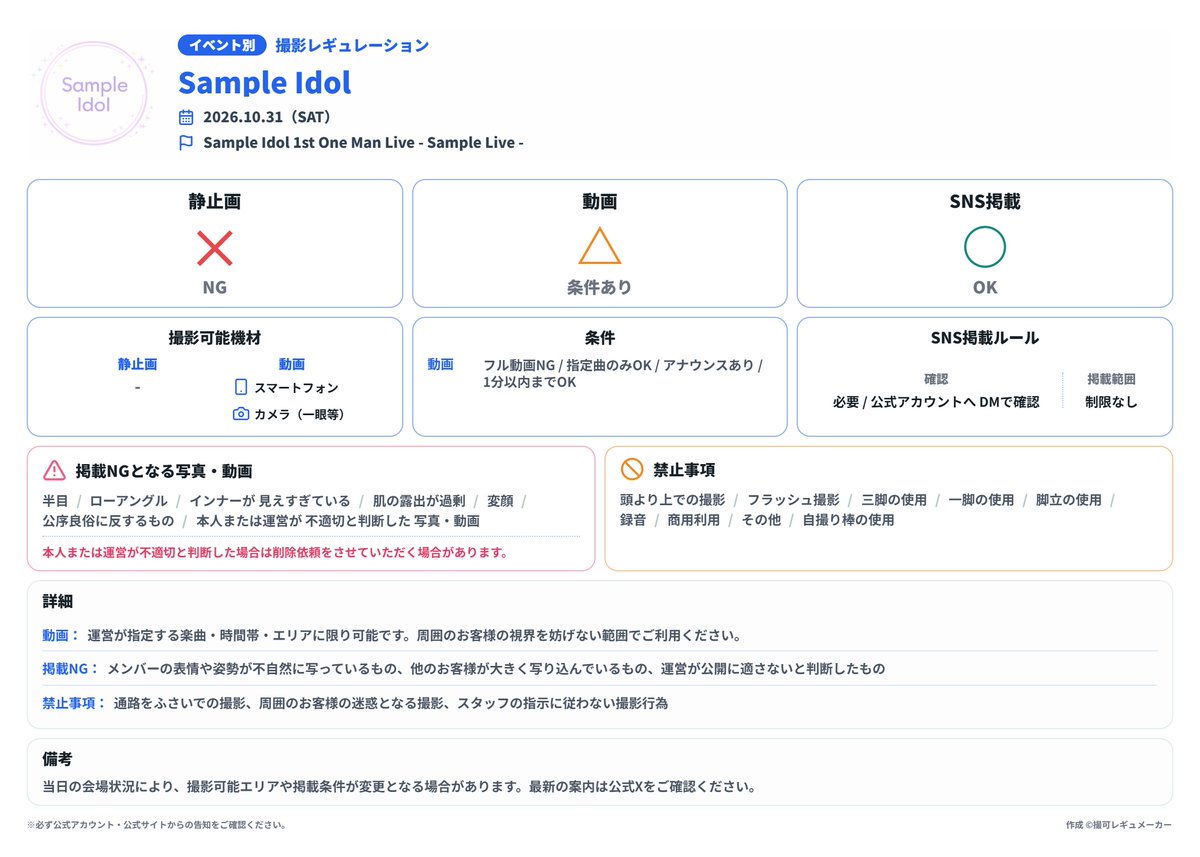1200x857 pixels.
Task: Click the 確認 label
Action: 936,380
